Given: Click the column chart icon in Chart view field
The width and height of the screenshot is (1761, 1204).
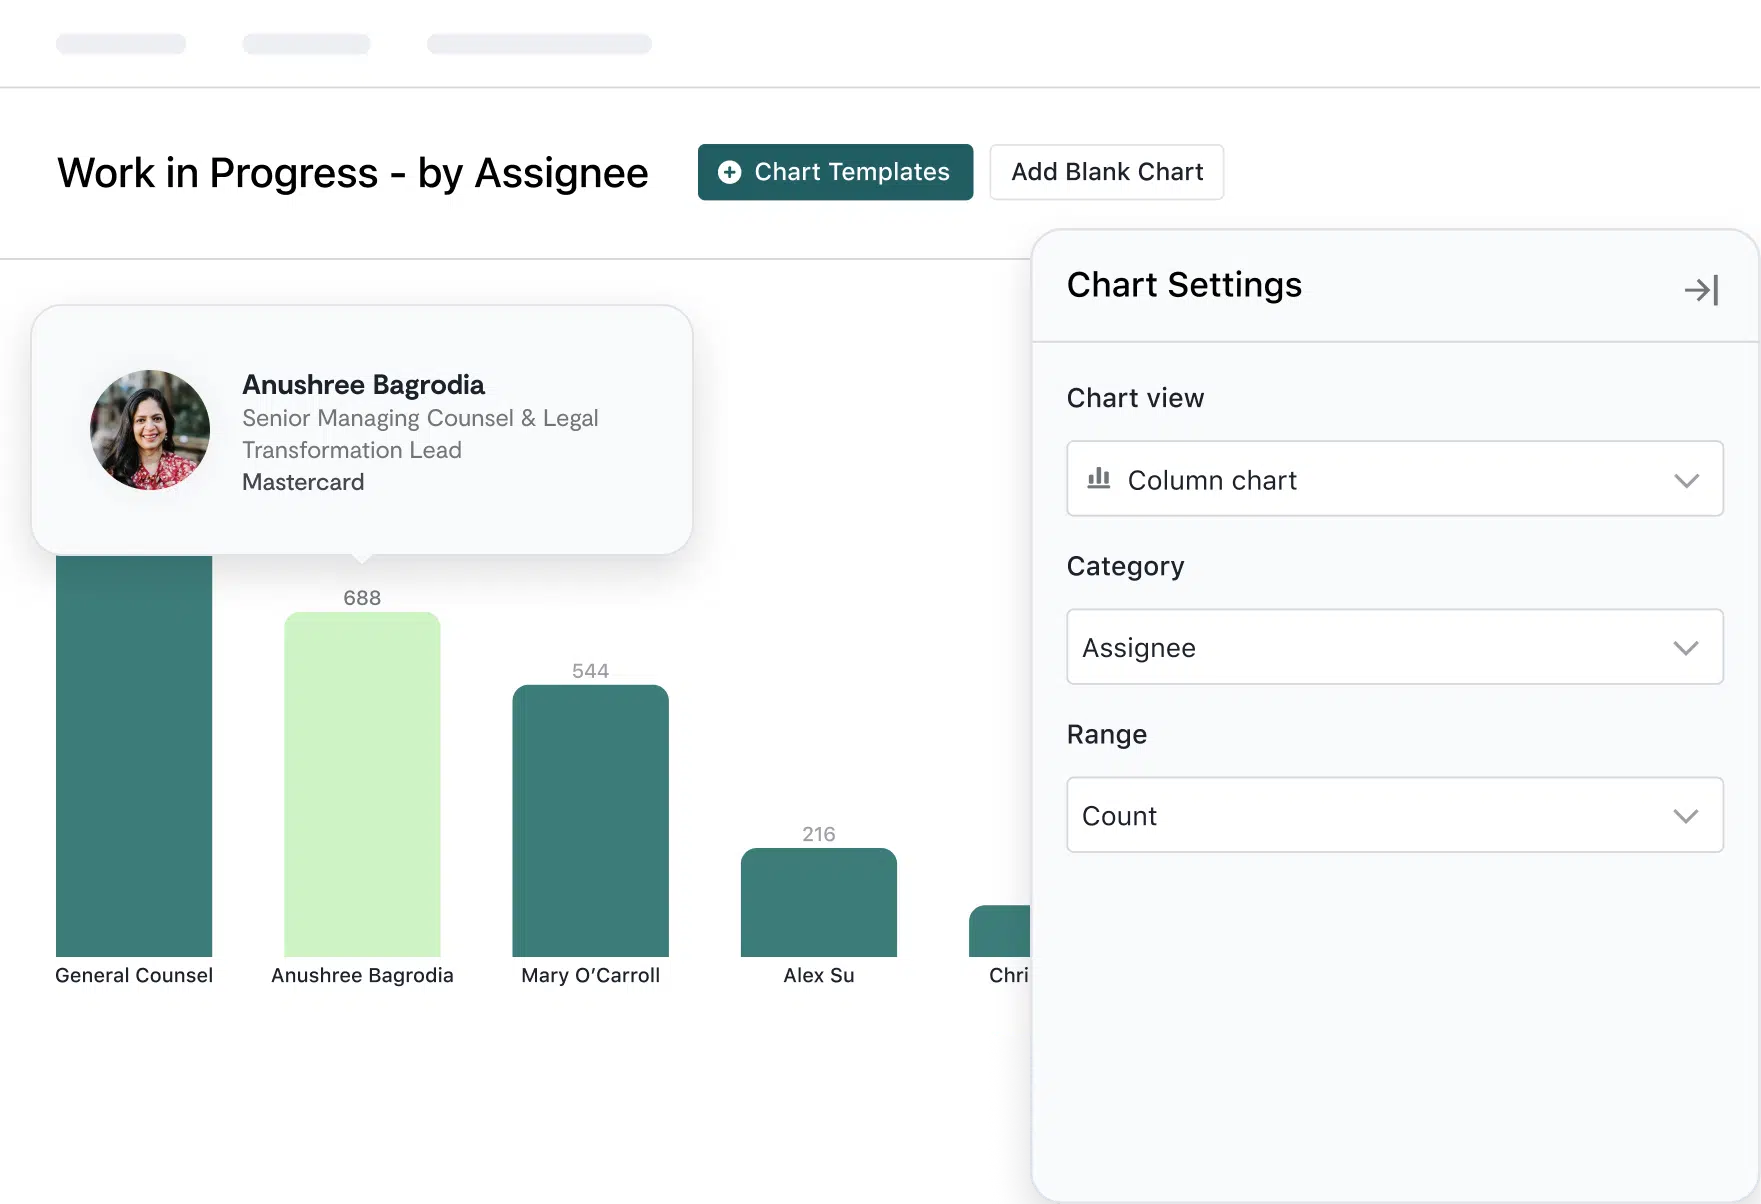Looking at the screenshot, I should (x=1099, y=479).
